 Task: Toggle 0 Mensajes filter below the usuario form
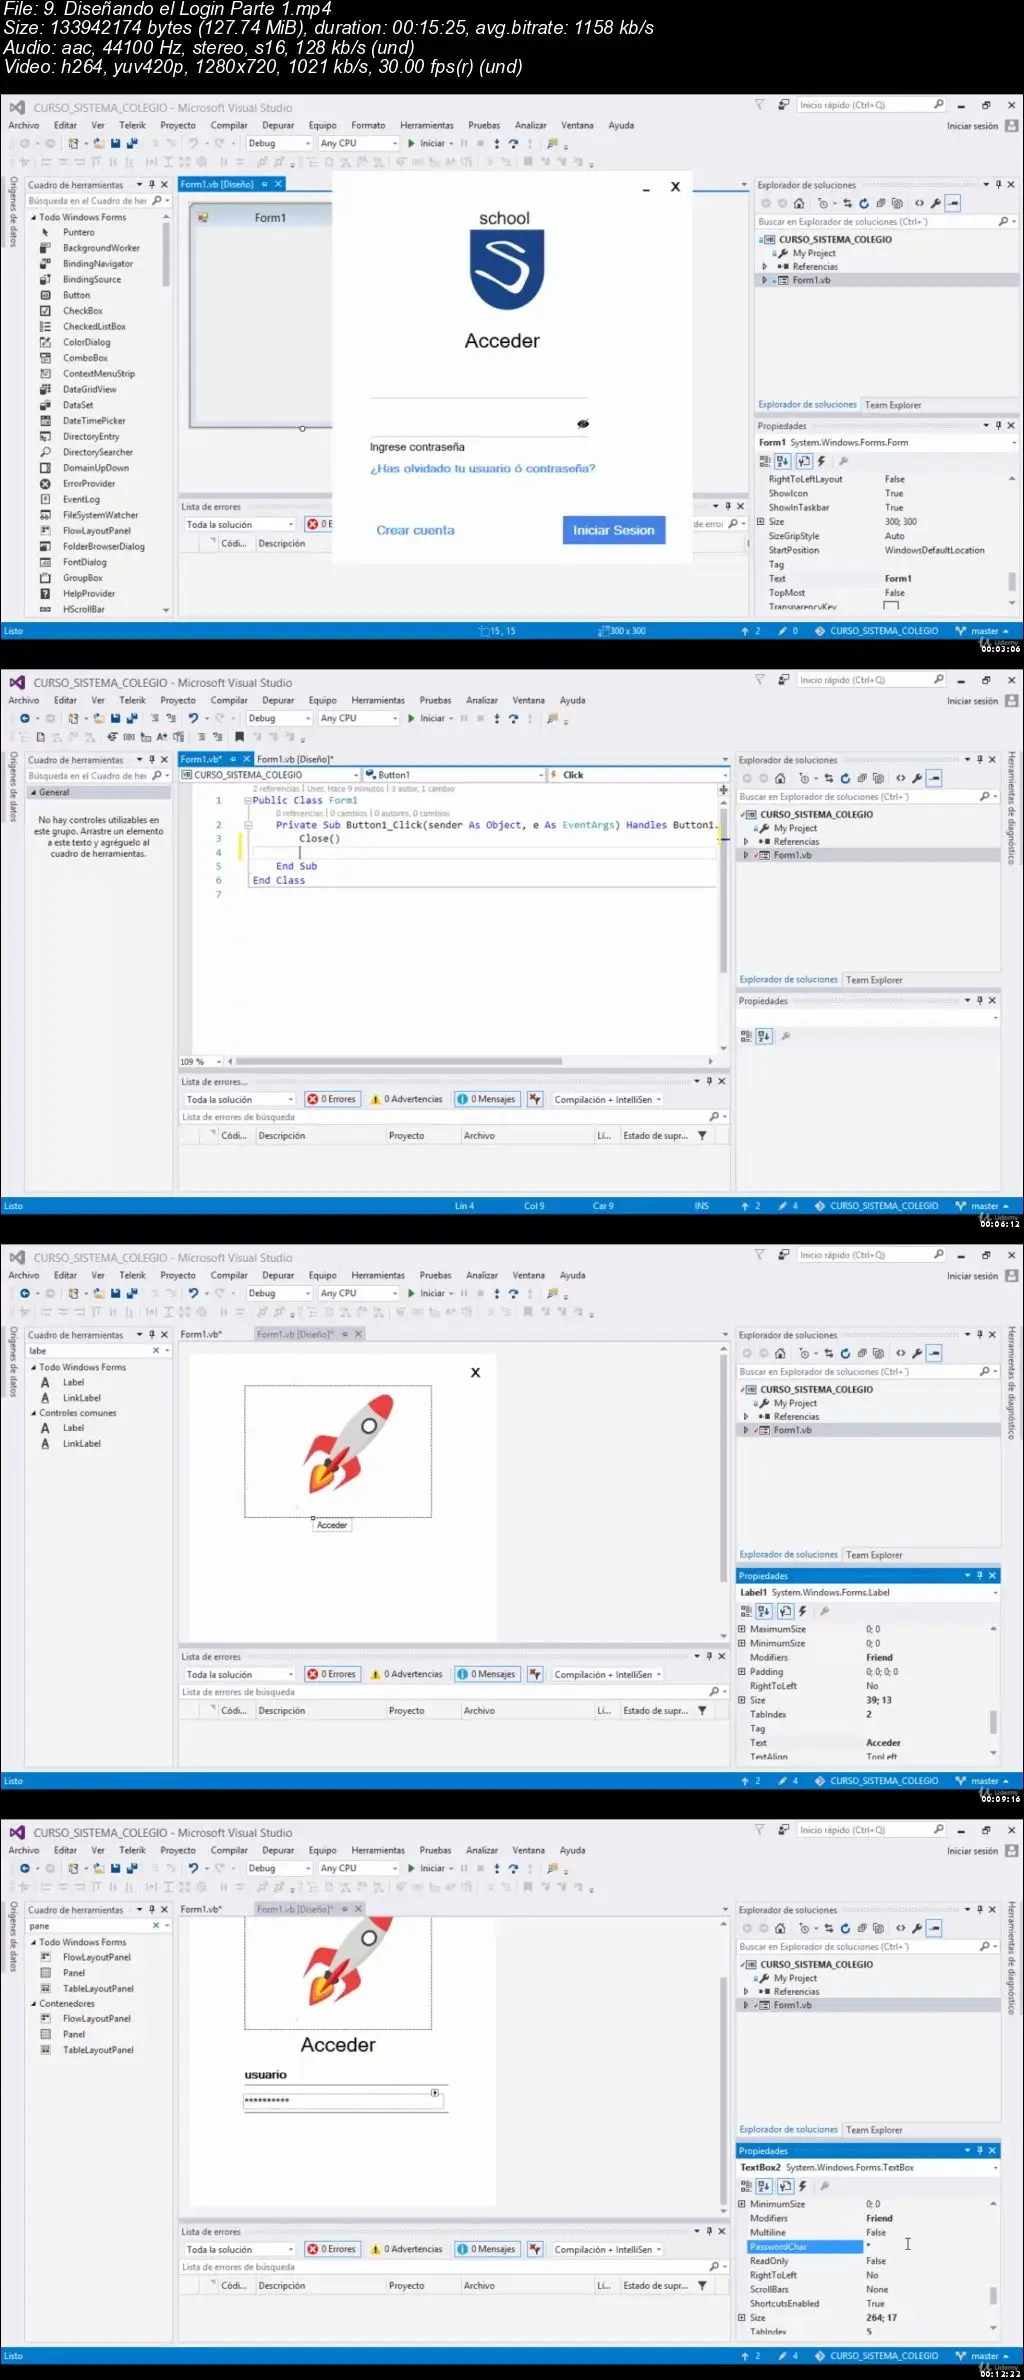pos(486,2249)
